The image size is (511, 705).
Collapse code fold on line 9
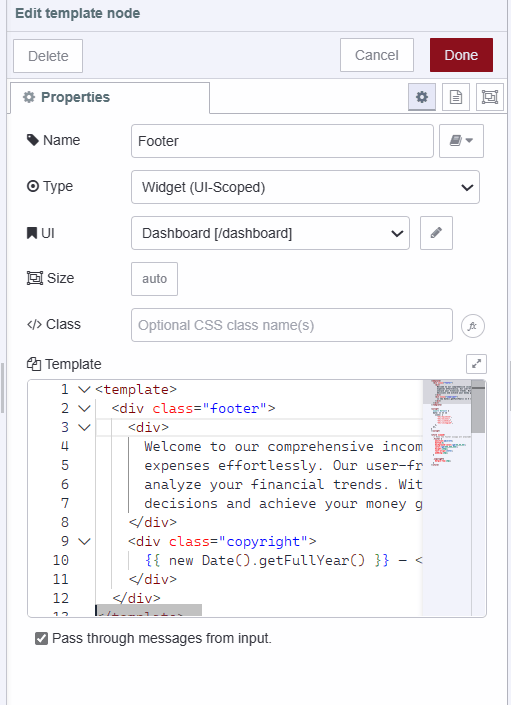(84, 541)
